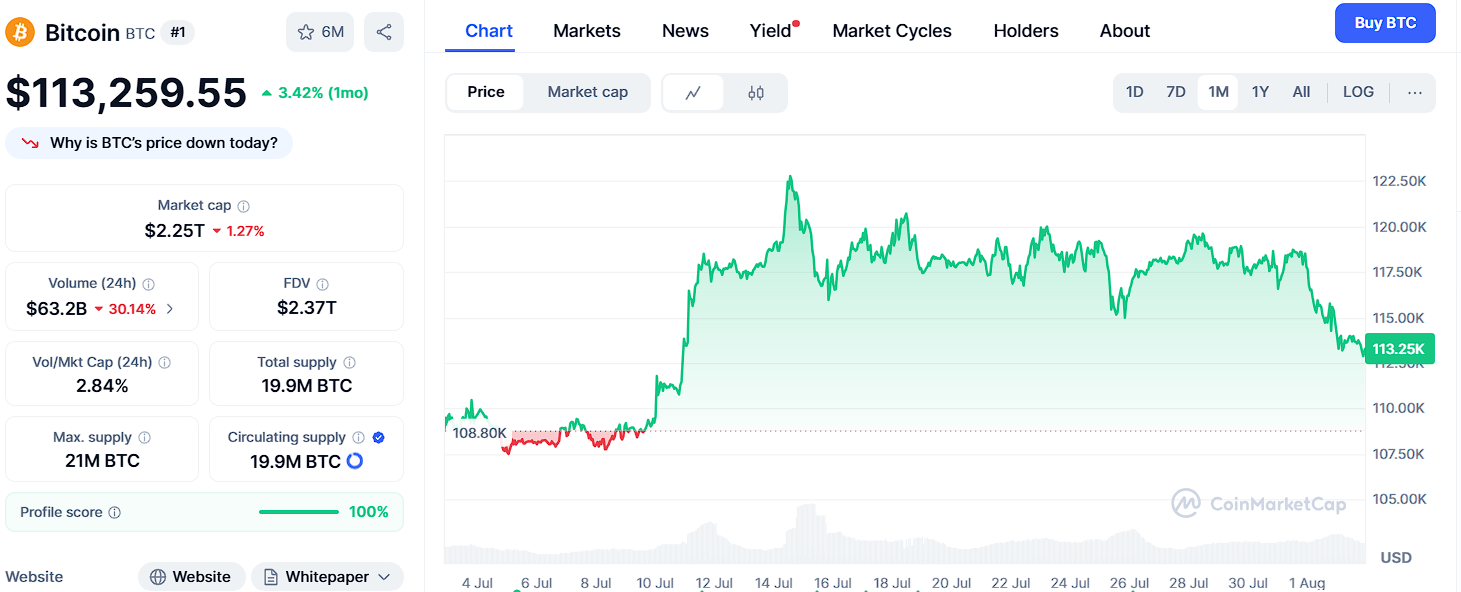Switch to line chart icon

tap(693, 93)
